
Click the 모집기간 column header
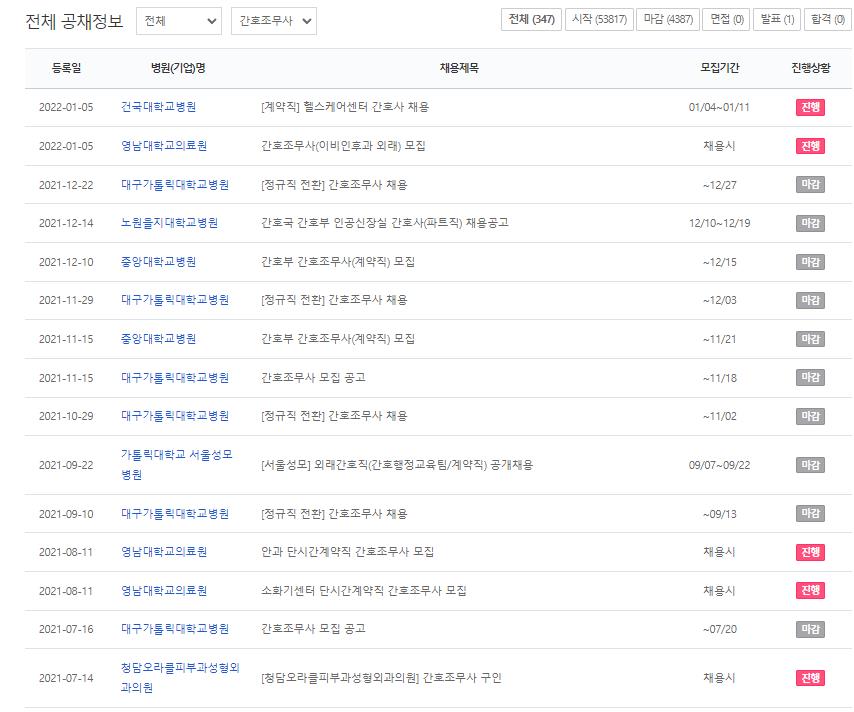719,68
